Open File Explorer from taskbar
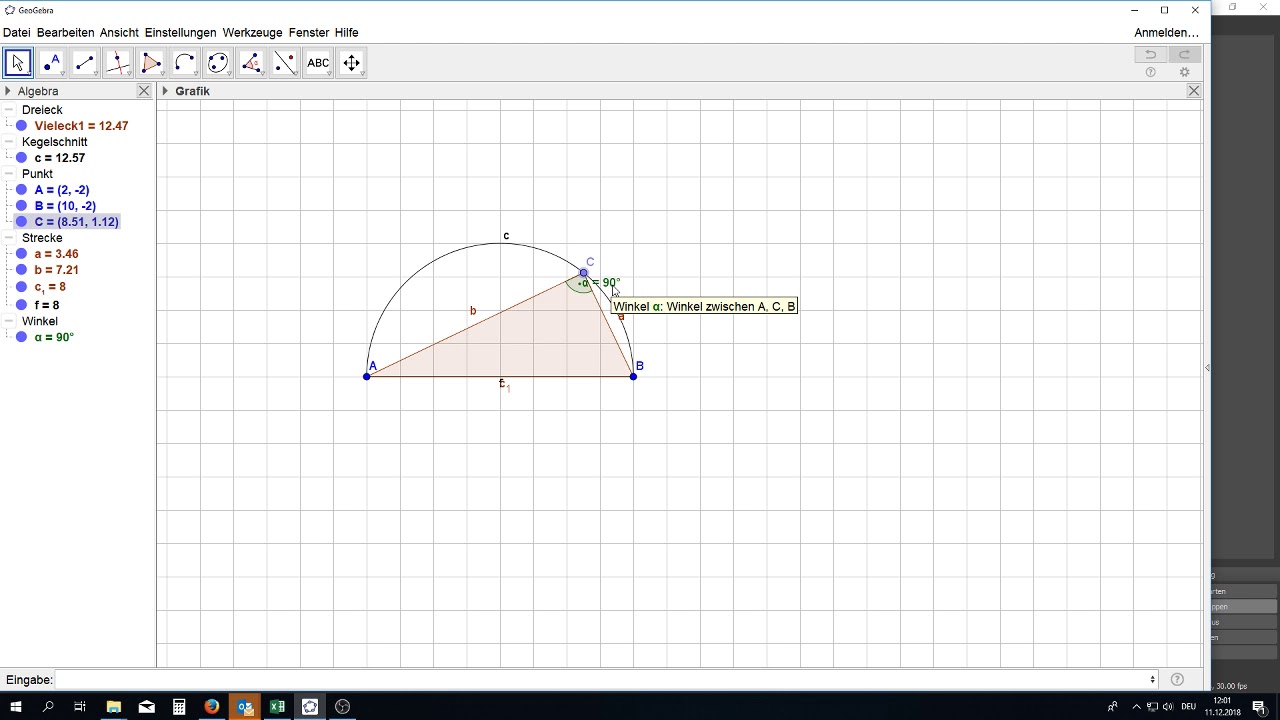The image size is (1280, 720). coord(113,707)
